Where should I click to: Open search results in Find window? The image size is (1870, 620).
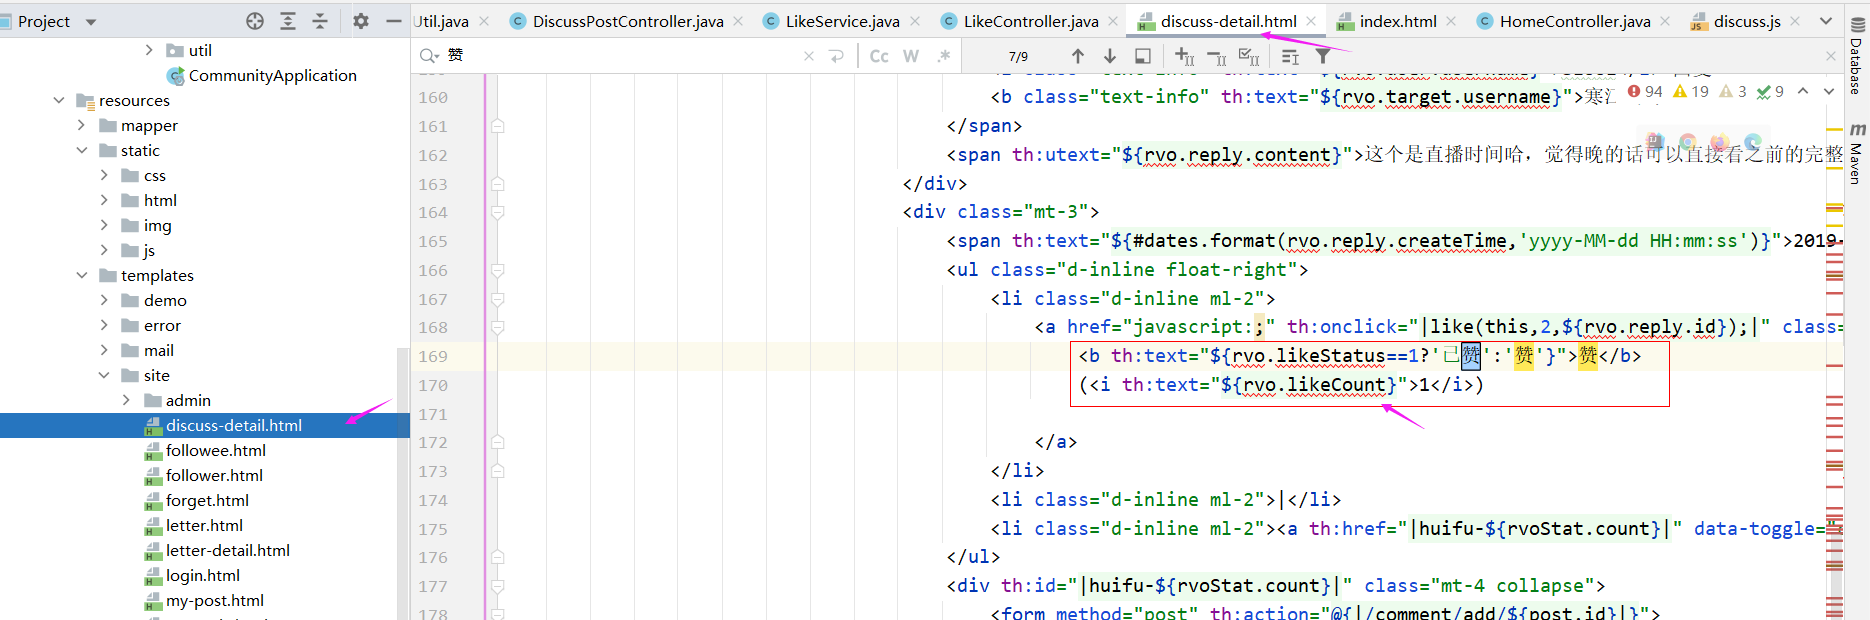(x=1143, y=56)
